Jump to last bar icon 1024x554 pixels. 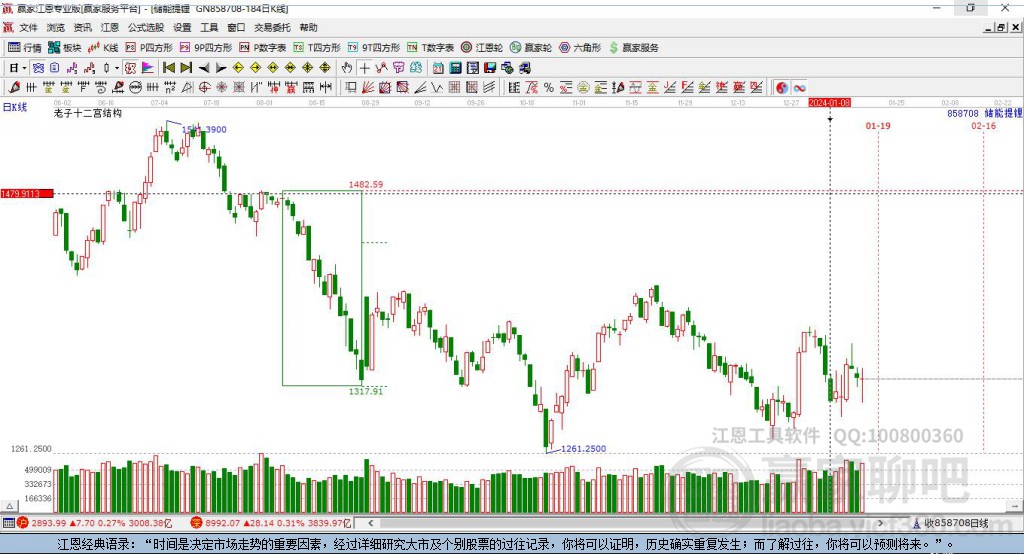[186, 68]
